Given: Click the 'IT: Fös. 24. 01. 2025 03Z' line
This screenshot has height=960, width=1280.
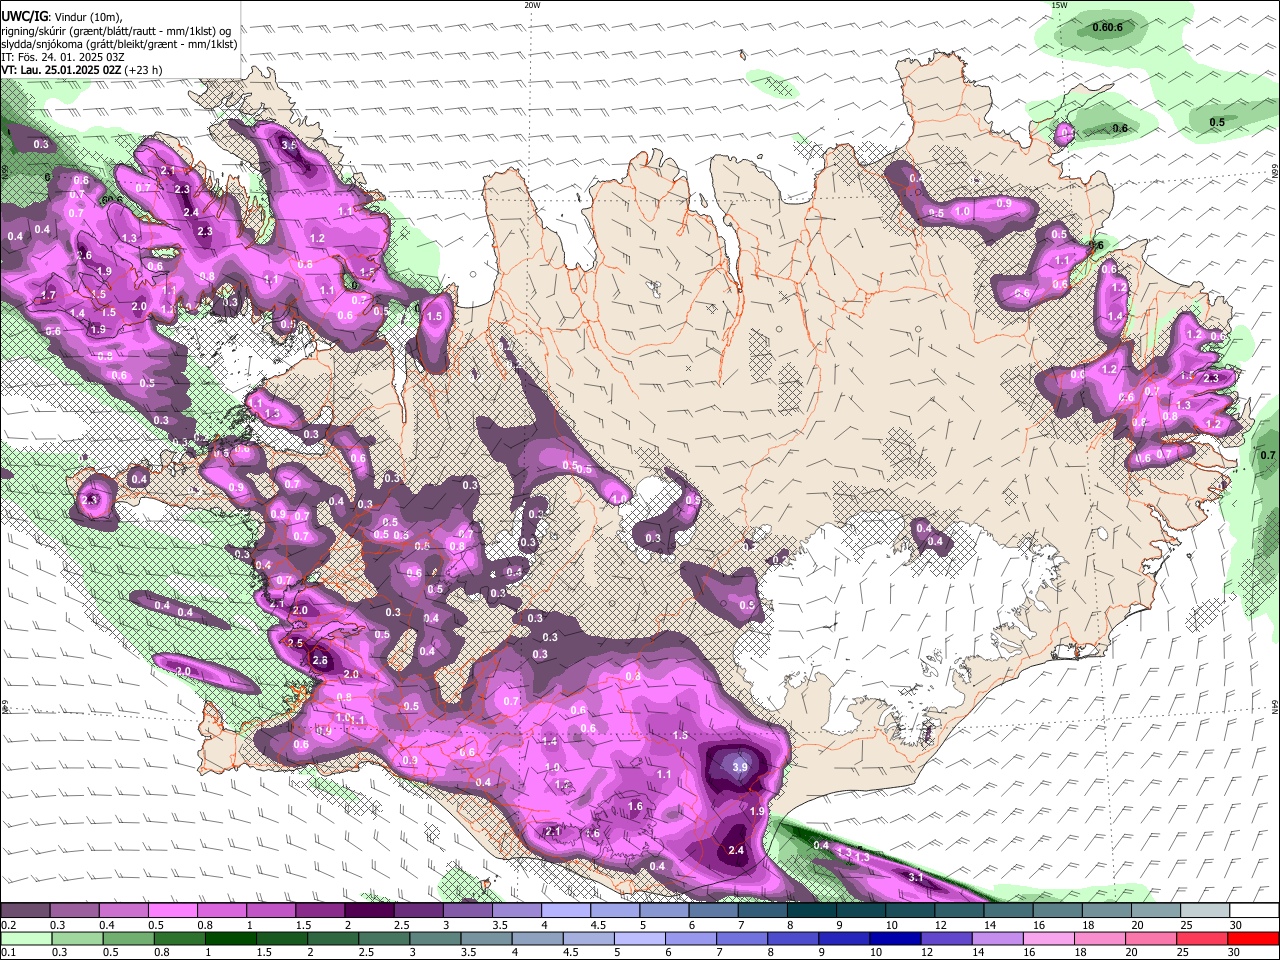Looking at the screenshot, I should click(63, 57).
